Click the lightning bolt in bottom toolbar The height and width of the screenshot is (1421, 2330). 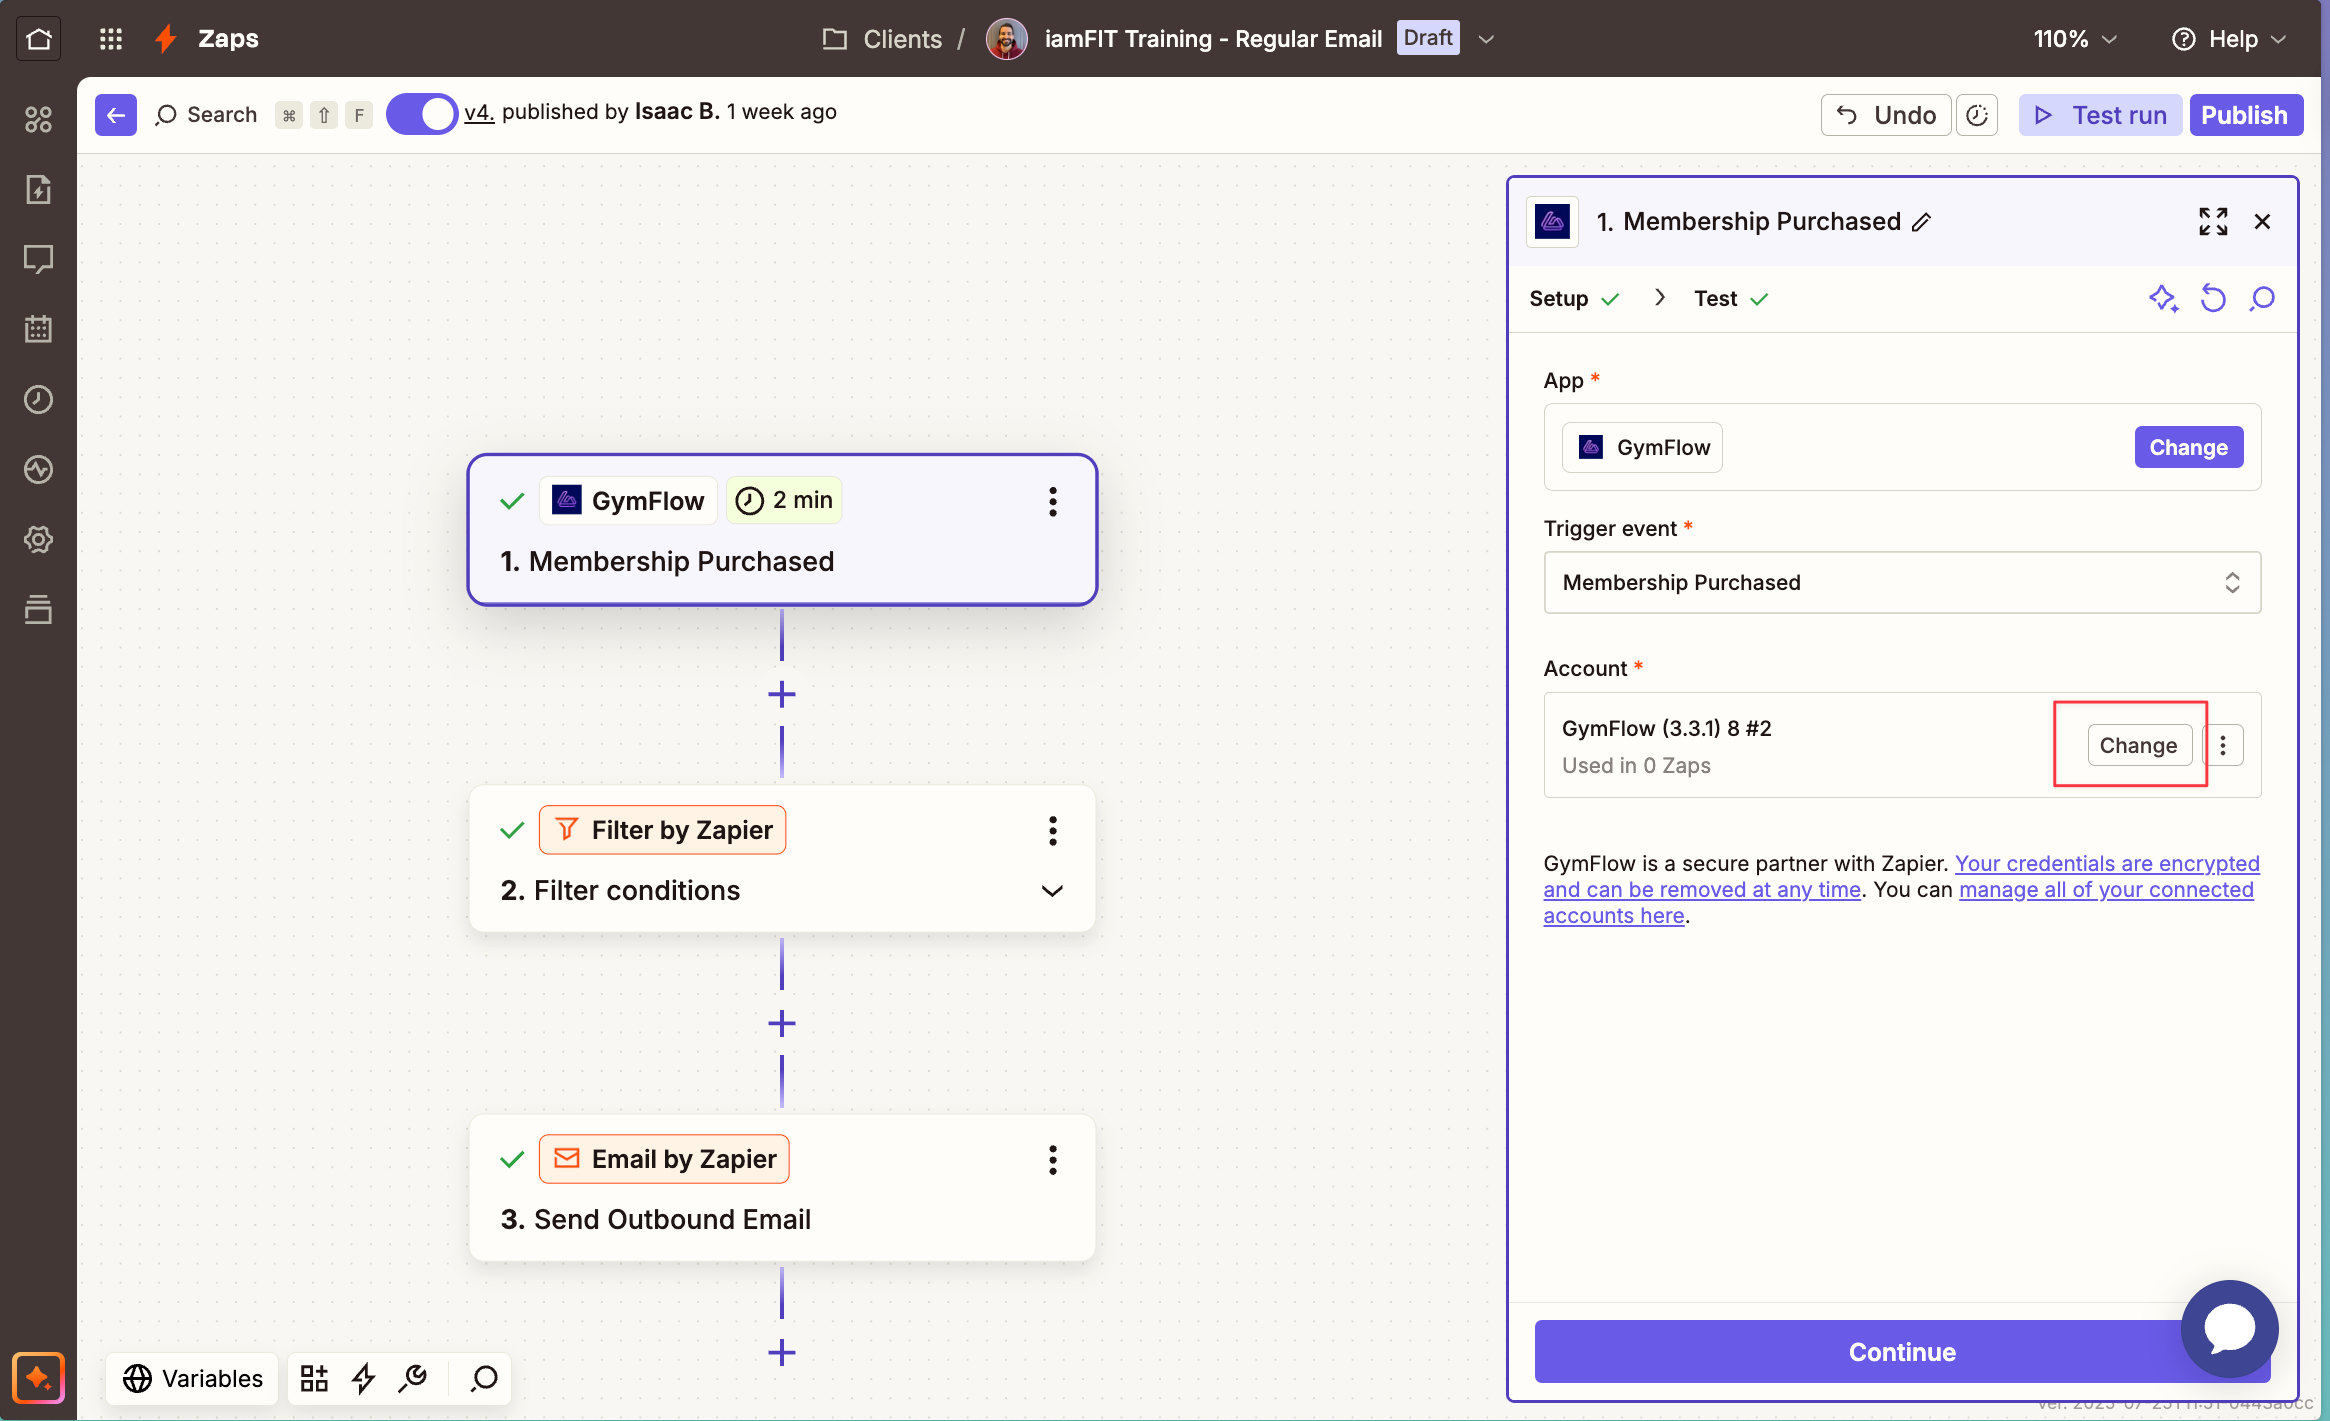tap(363, 1378)
